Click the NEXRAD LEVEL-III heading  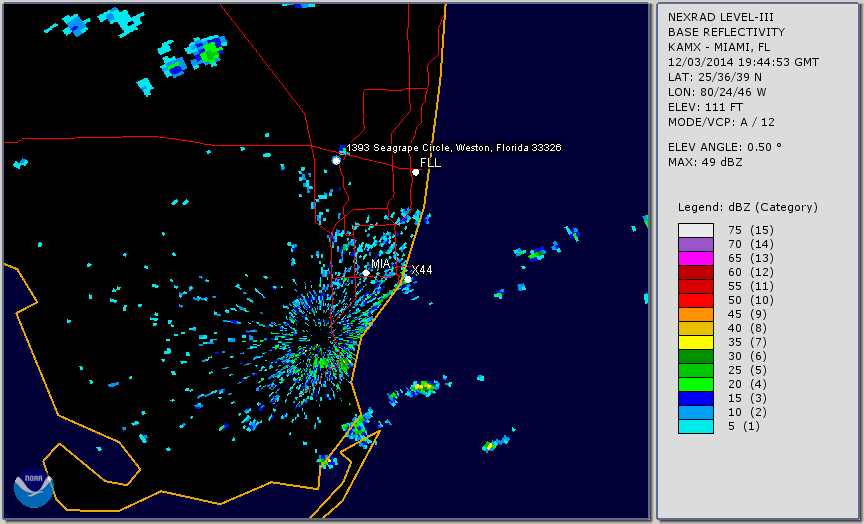click(x=721, y=18)
